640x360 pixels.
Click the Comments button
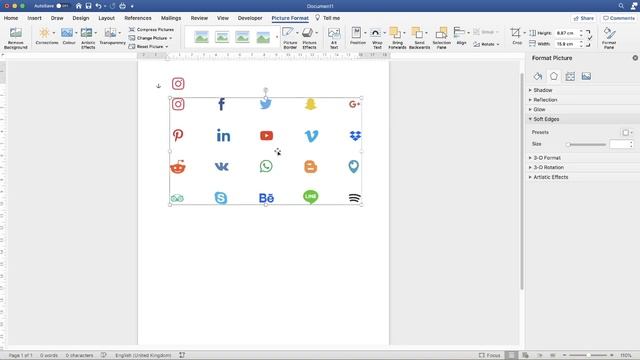pos(619,18)
